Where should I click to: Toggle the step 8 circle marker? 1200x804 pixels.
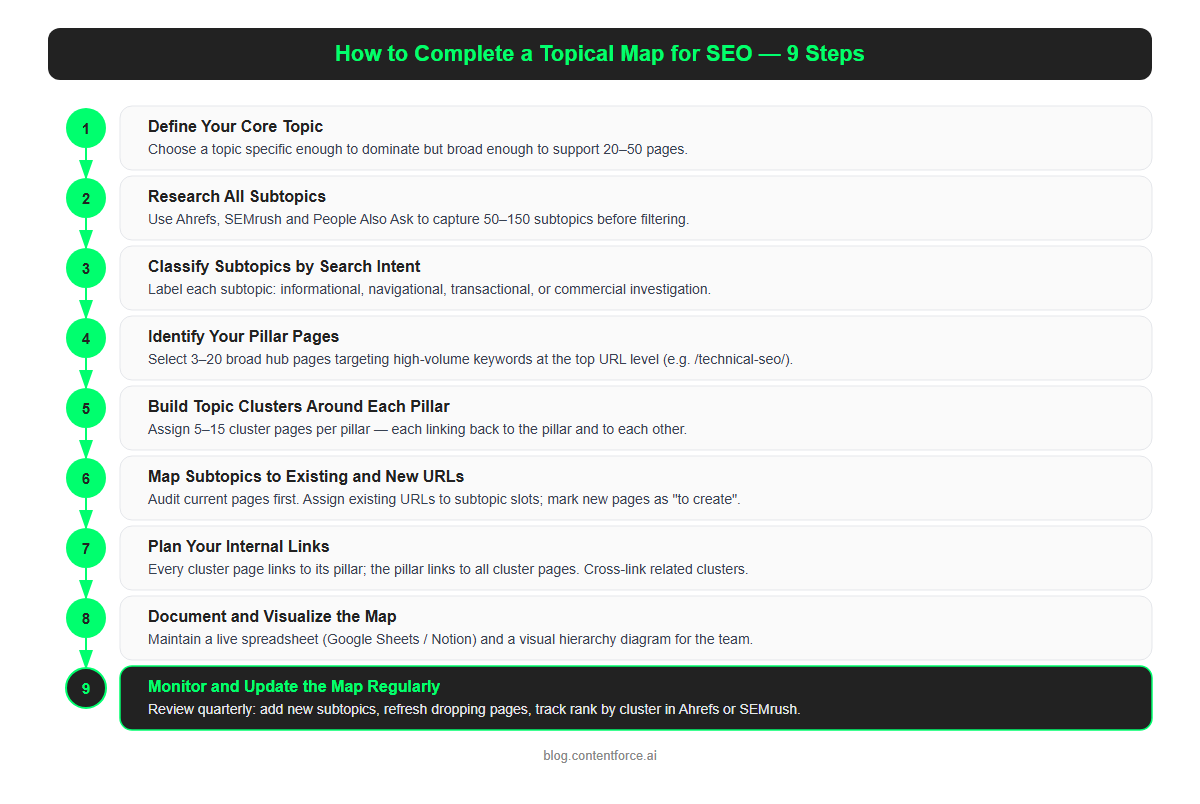85,618
